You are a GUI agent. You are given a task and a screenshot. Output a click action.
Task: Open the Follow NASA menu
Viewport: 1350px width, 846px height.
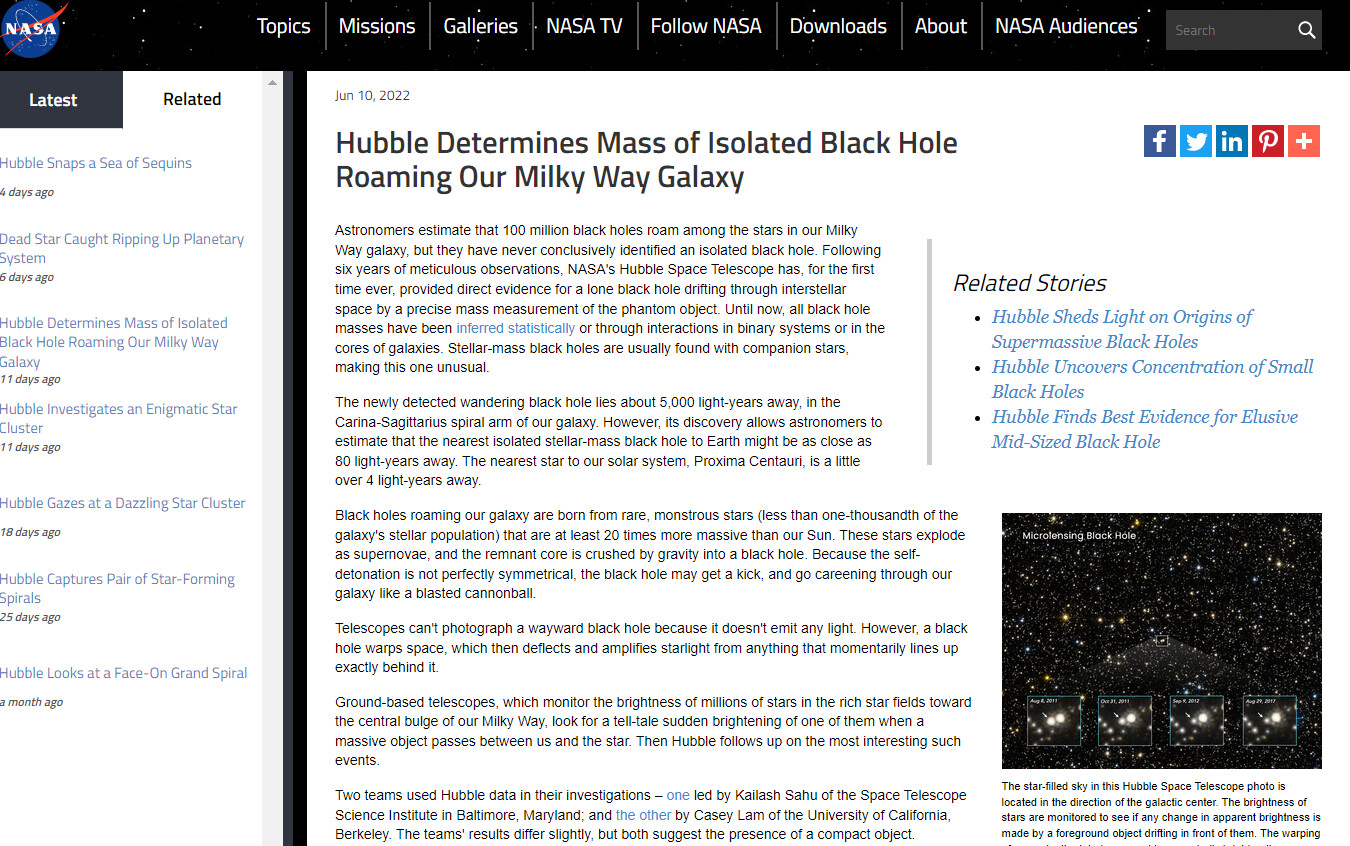pyautogui.click(x=706, y=26)
